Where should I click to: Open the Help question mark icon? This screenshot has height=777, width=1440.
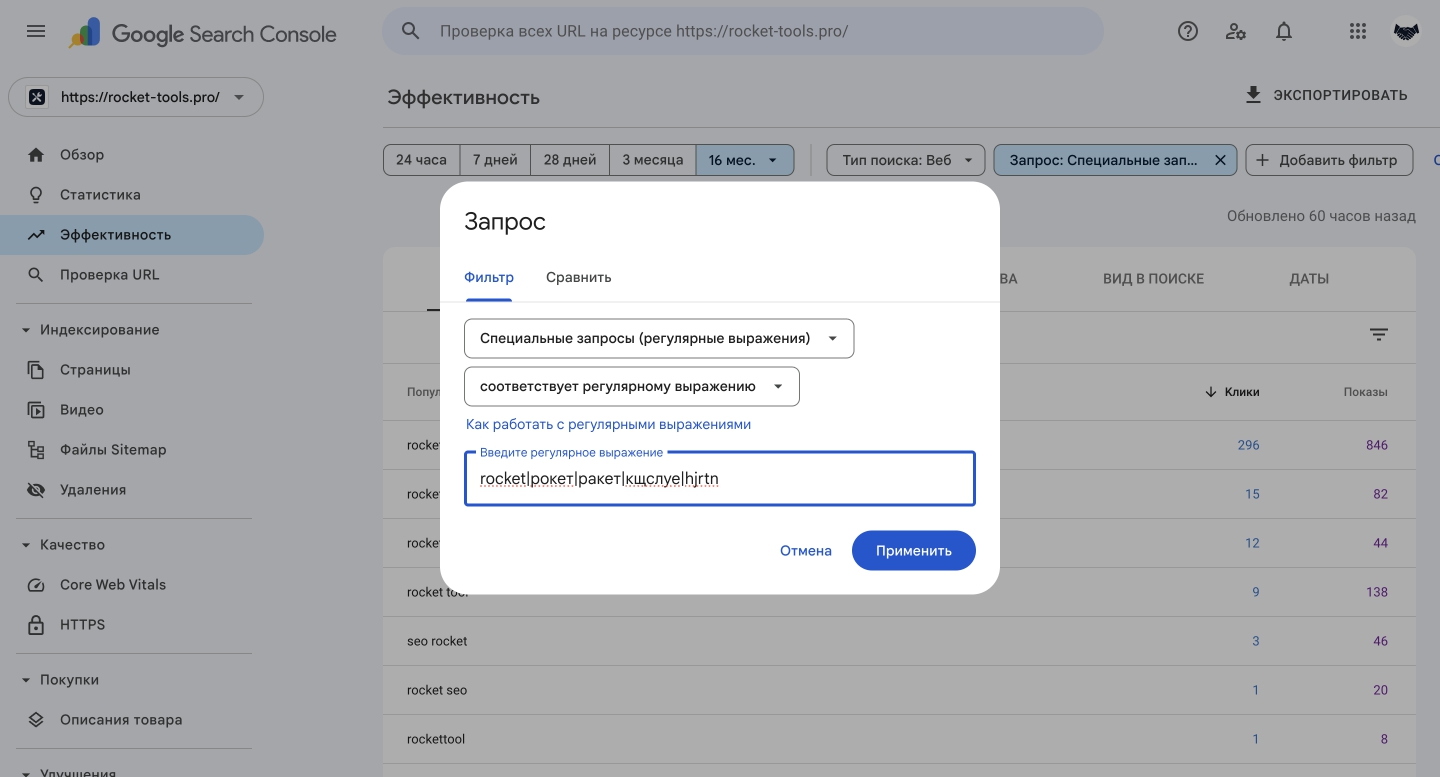click(x=1188, y=31)
